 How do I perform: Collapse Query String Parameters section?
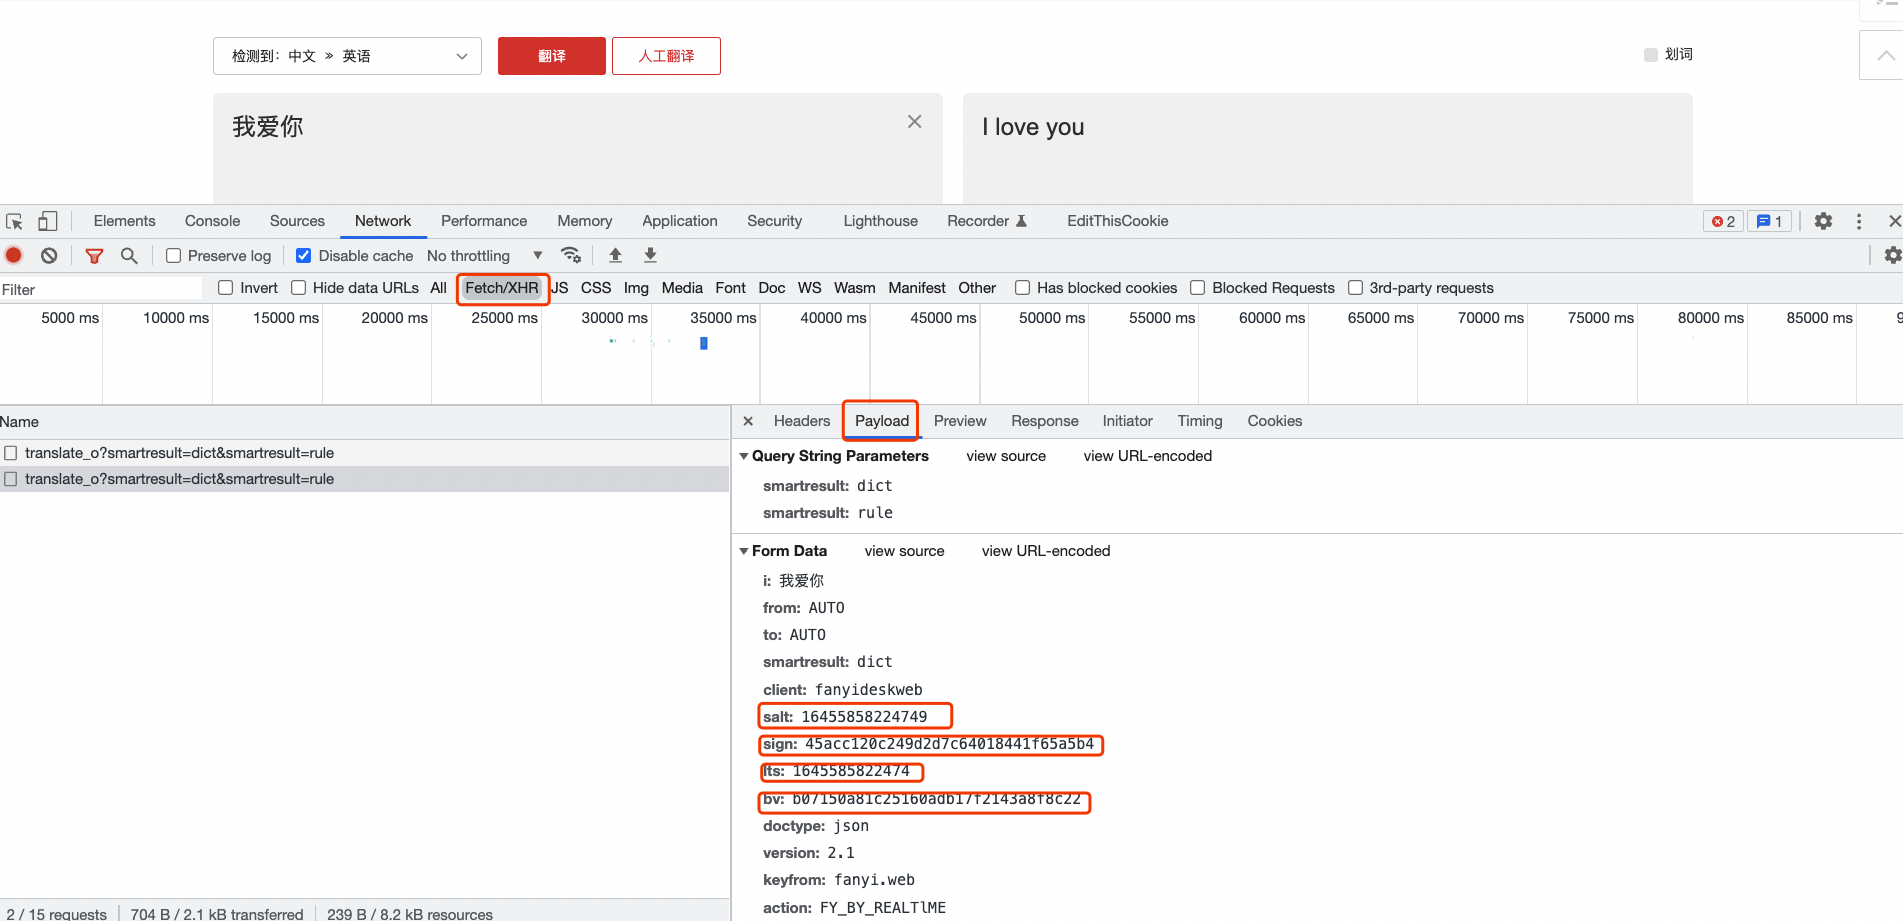744,456
